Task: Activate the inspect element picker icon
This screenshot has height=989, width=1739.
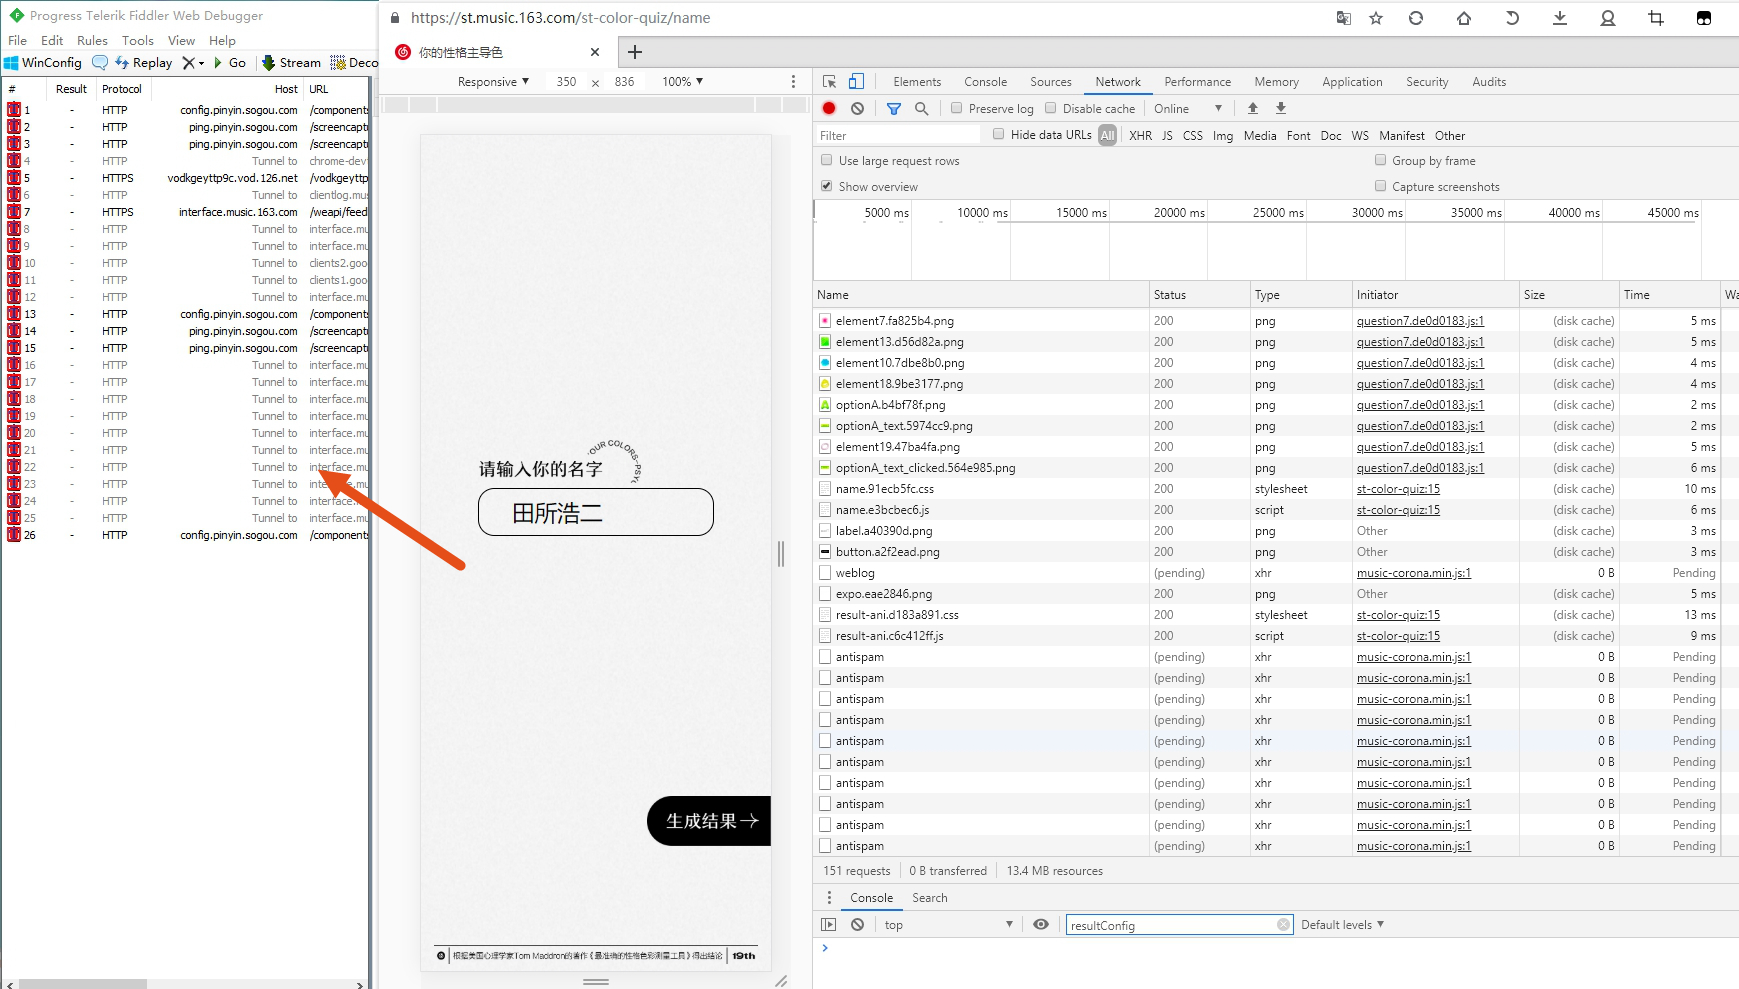Action: (829, 82)
